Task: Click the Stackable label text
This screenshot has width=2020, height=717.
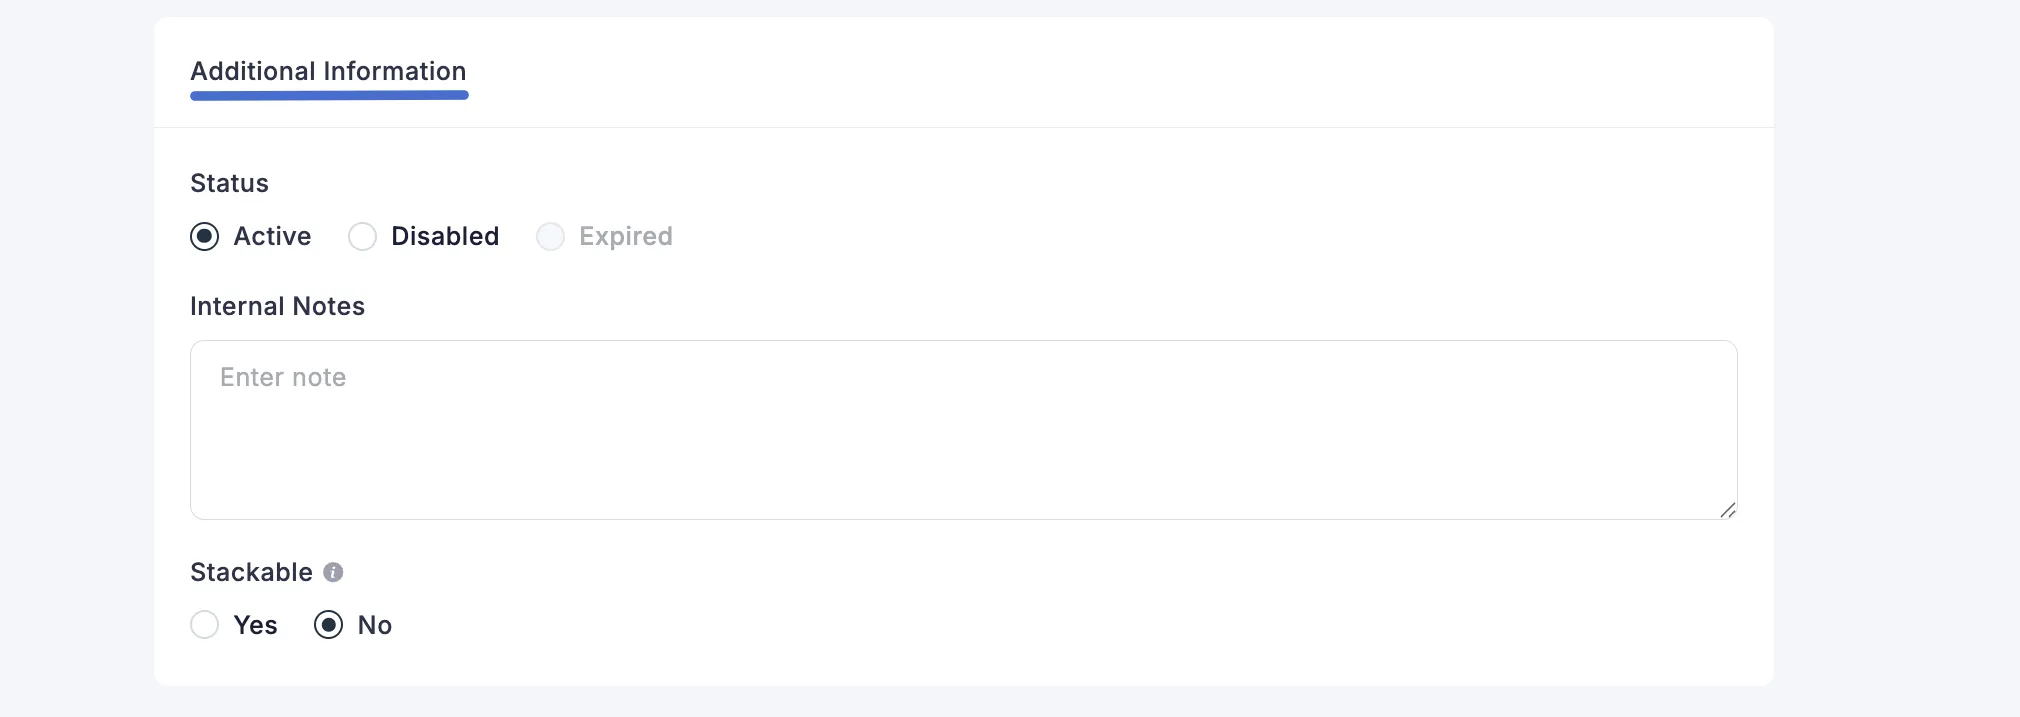Action: [x=251, y=571]
